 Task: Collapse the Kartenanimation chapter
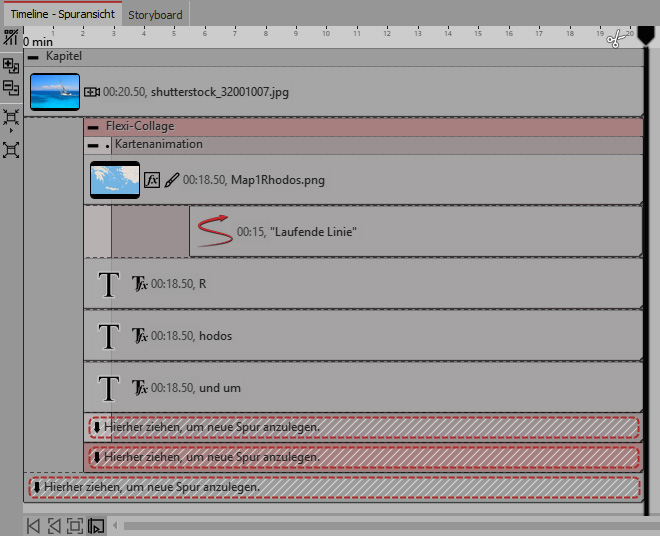tap(93, 145)
